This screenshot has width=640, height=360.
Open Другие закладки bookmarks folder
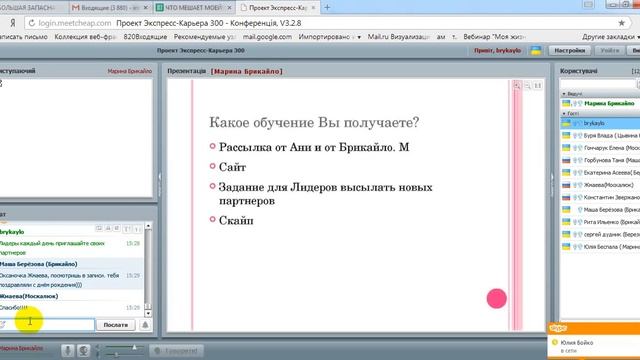(611, 37)
